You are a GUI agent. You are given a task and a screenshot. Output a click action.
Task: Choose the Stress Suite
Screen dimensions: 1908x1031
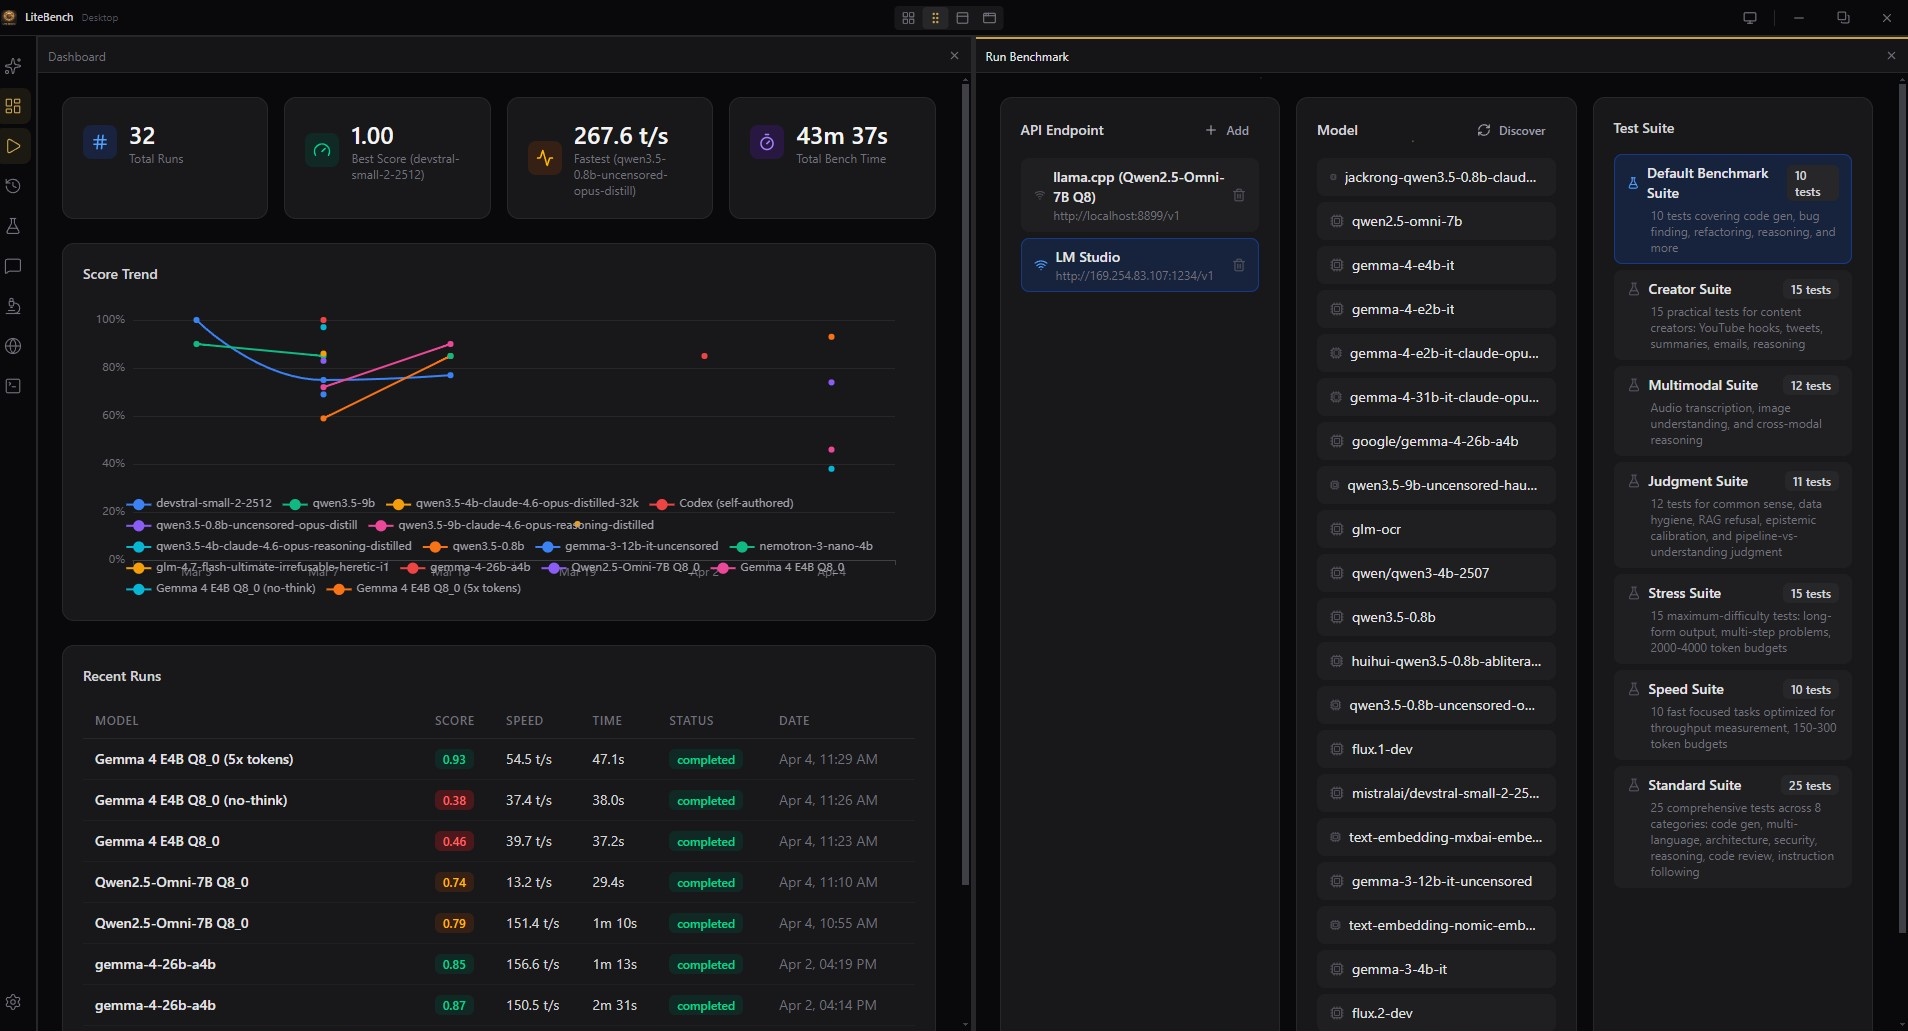click(1732, 619)
